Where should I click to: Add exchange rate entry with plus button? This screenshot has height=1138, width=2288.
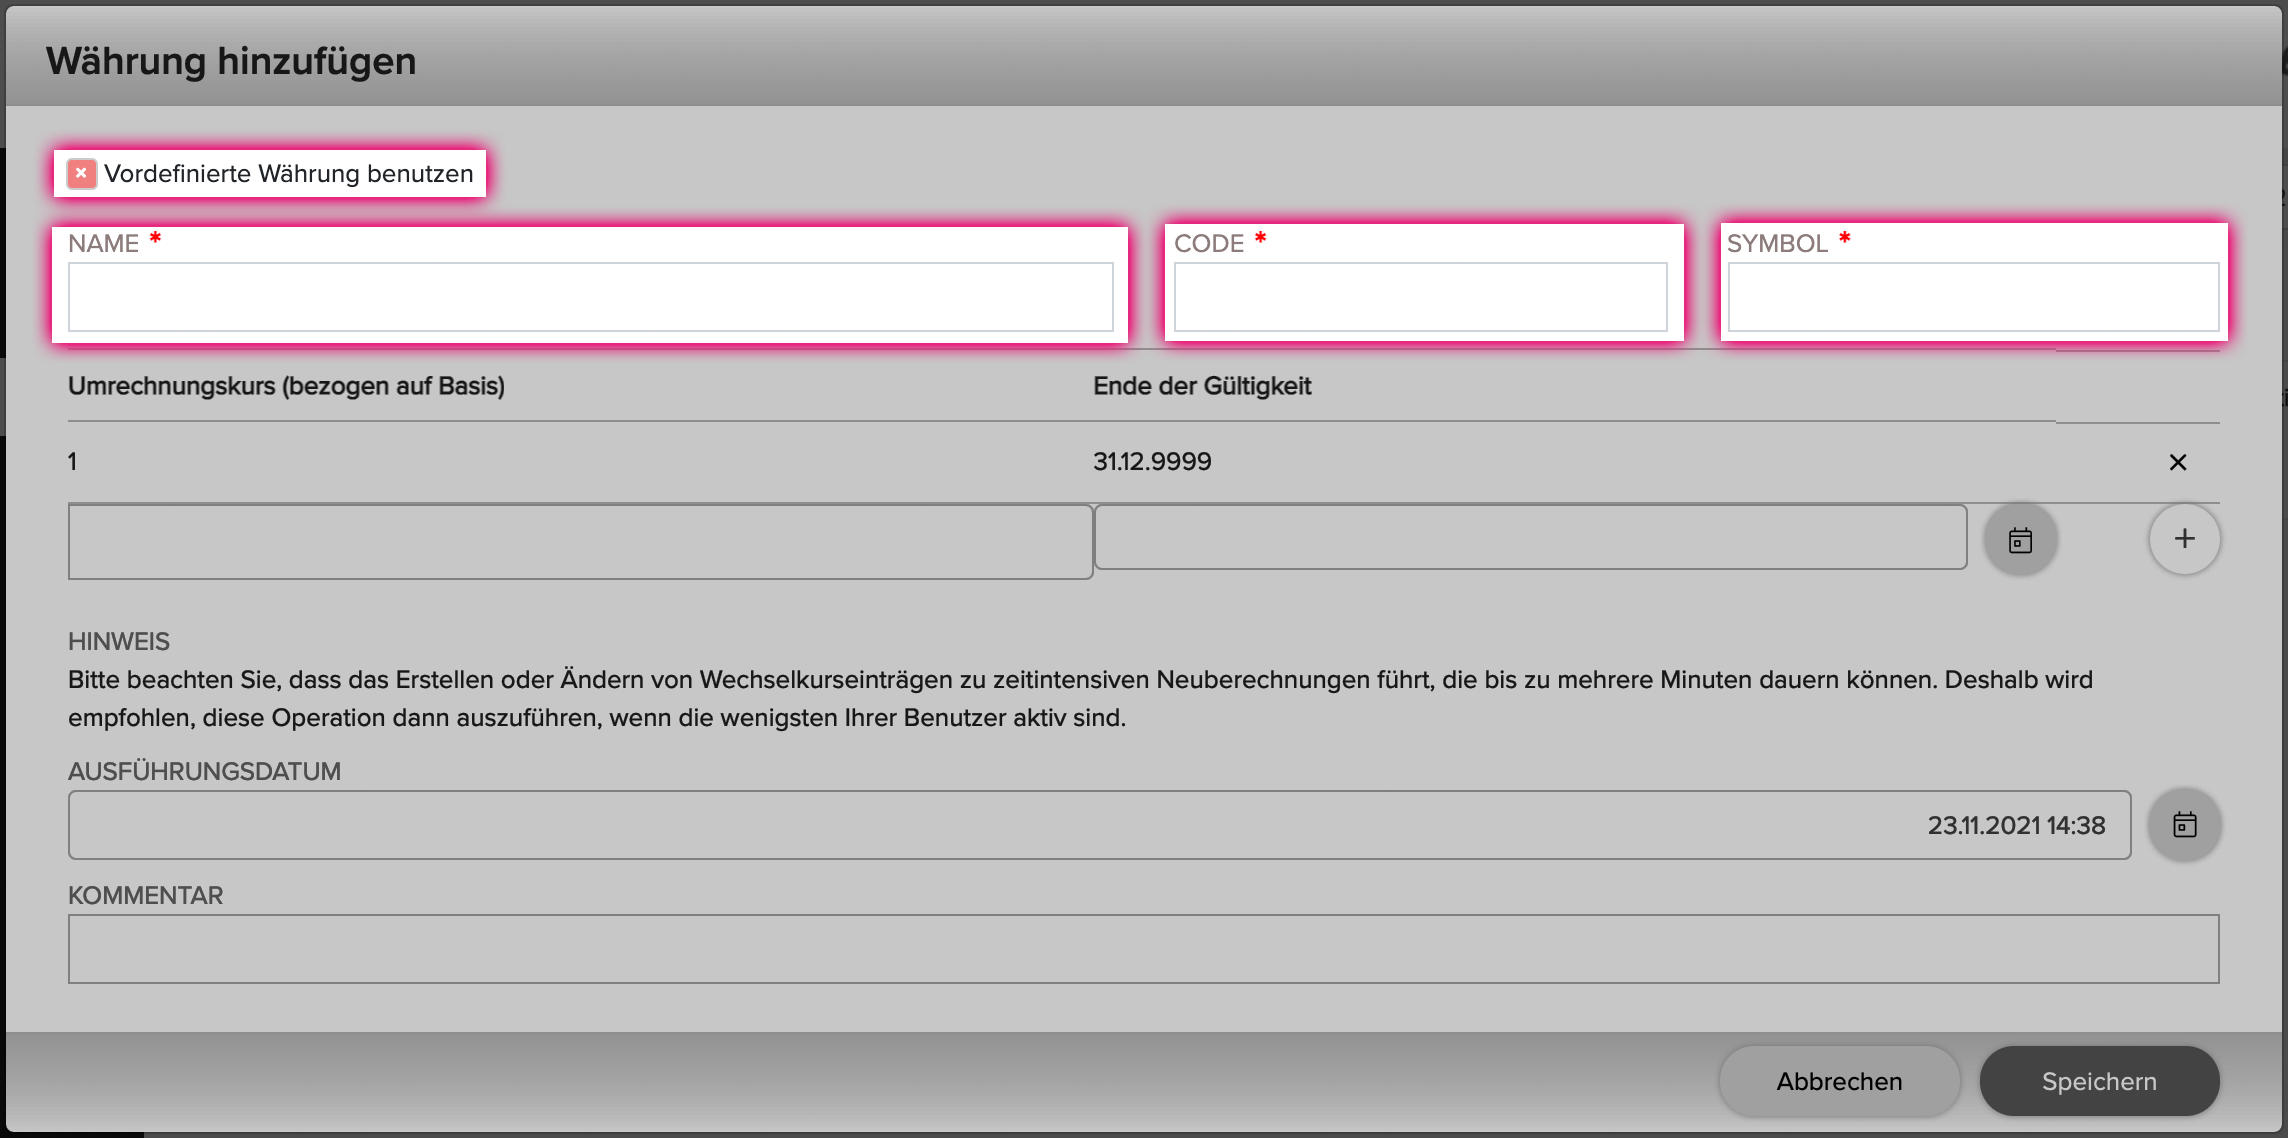(x=2184, y=539)
